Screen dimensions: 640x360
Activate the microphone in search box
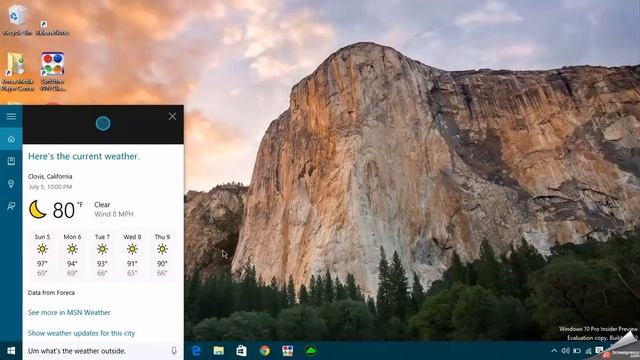coord(174,351)
